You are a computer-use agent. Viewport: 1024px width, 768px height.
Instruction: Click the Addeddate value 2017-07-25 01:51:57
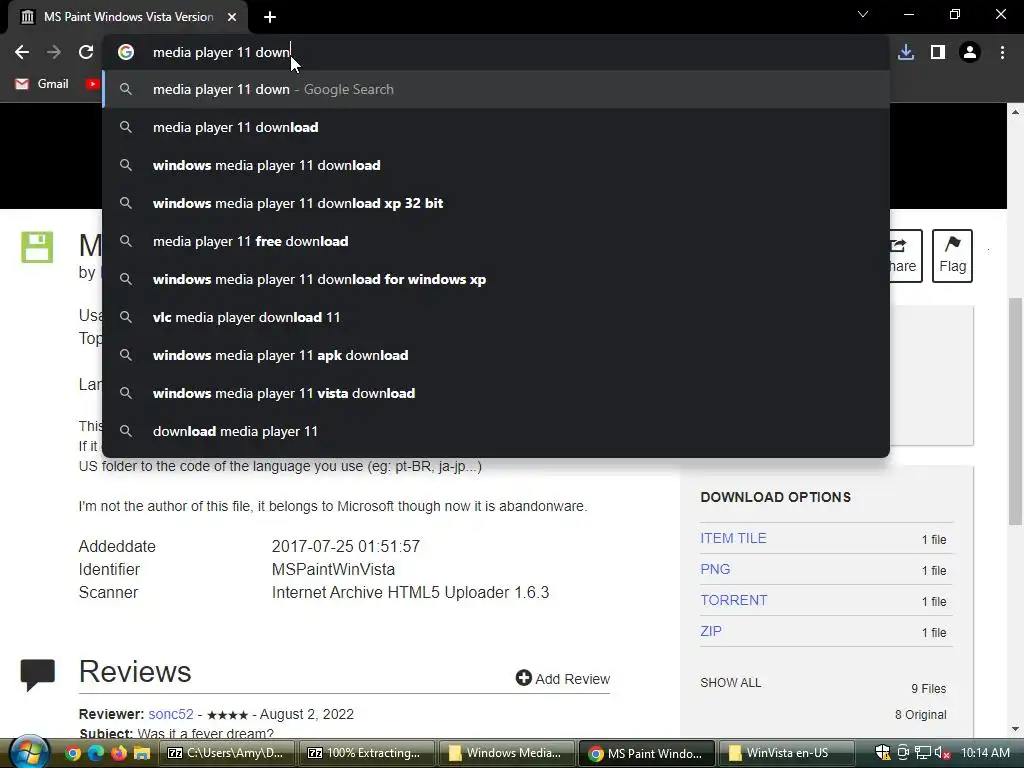(x=345, y=546)
